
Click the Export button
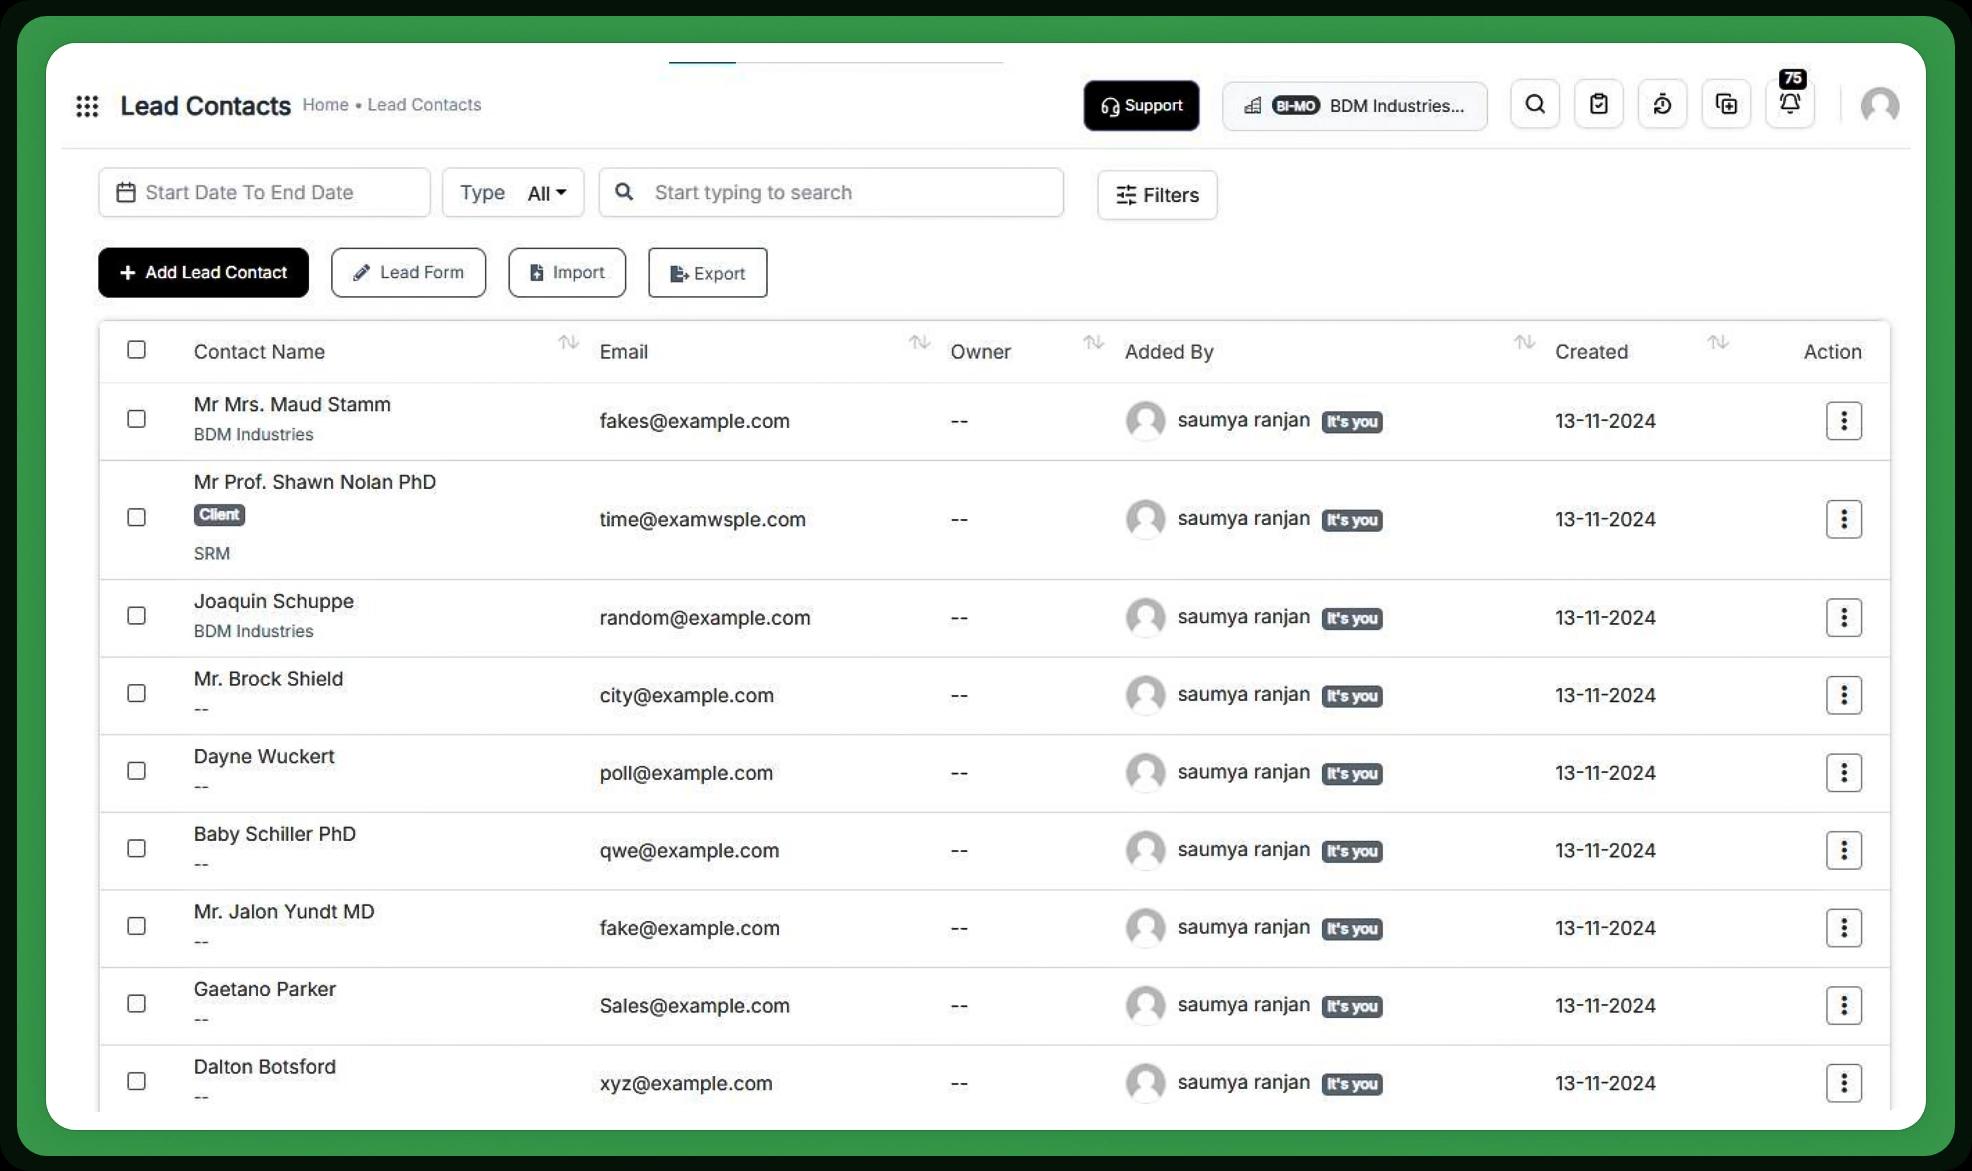coord(707,273)
